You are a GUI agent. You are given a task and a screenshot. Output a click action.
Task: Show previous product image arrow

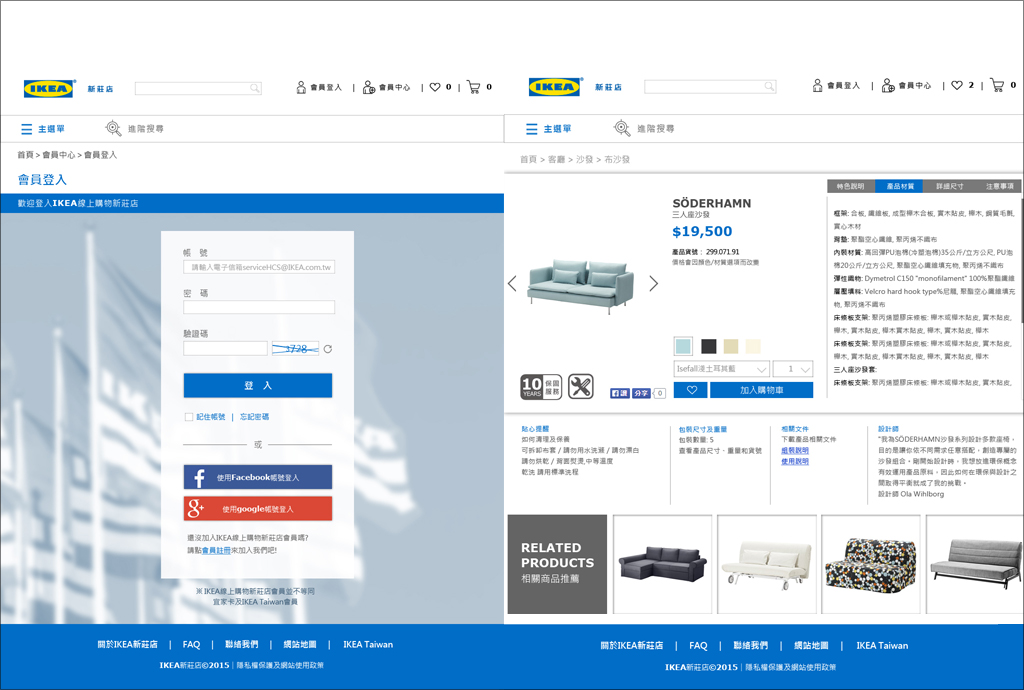click(512, 283)
